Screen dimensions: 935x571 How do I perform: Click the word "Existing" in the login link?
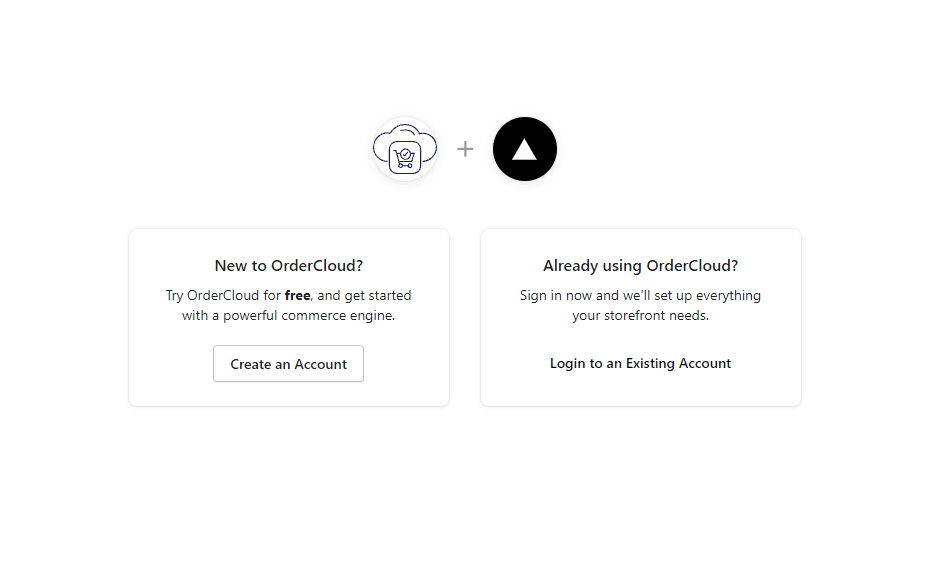[x=650, y=364]
